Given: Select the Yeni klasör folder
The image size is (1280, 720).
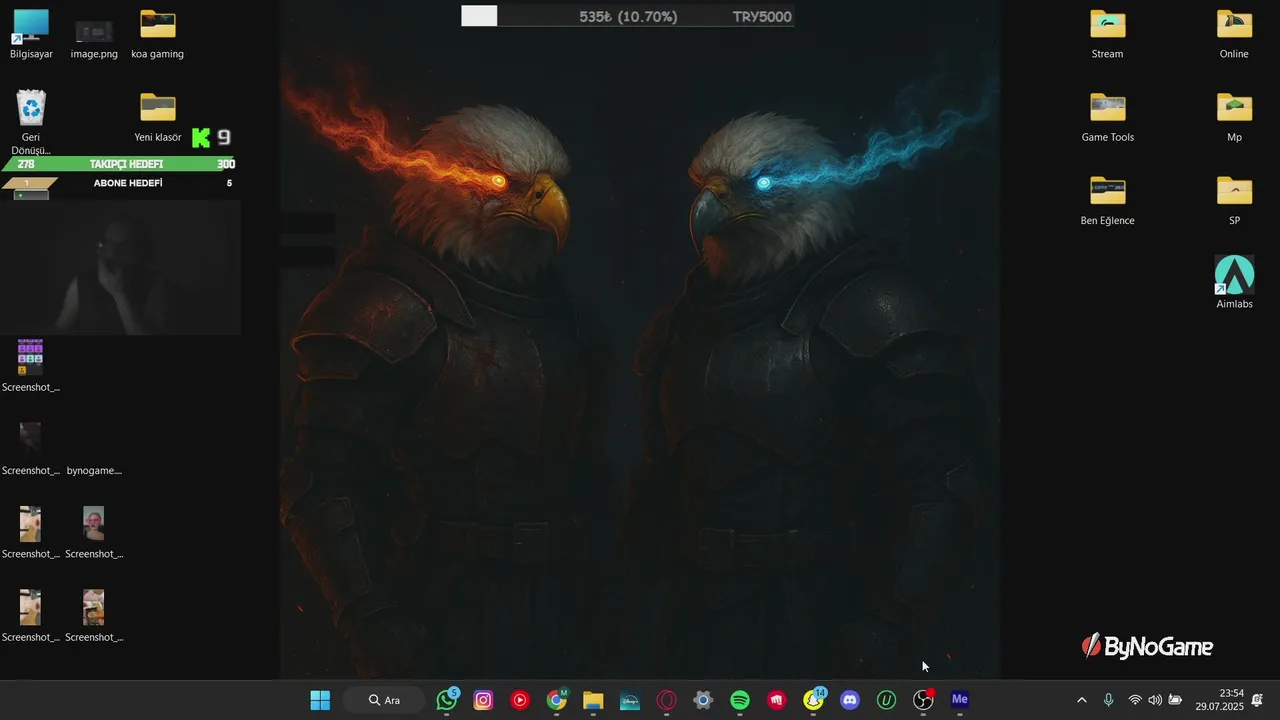Looking at the screenshot, I should pos(157,117).
